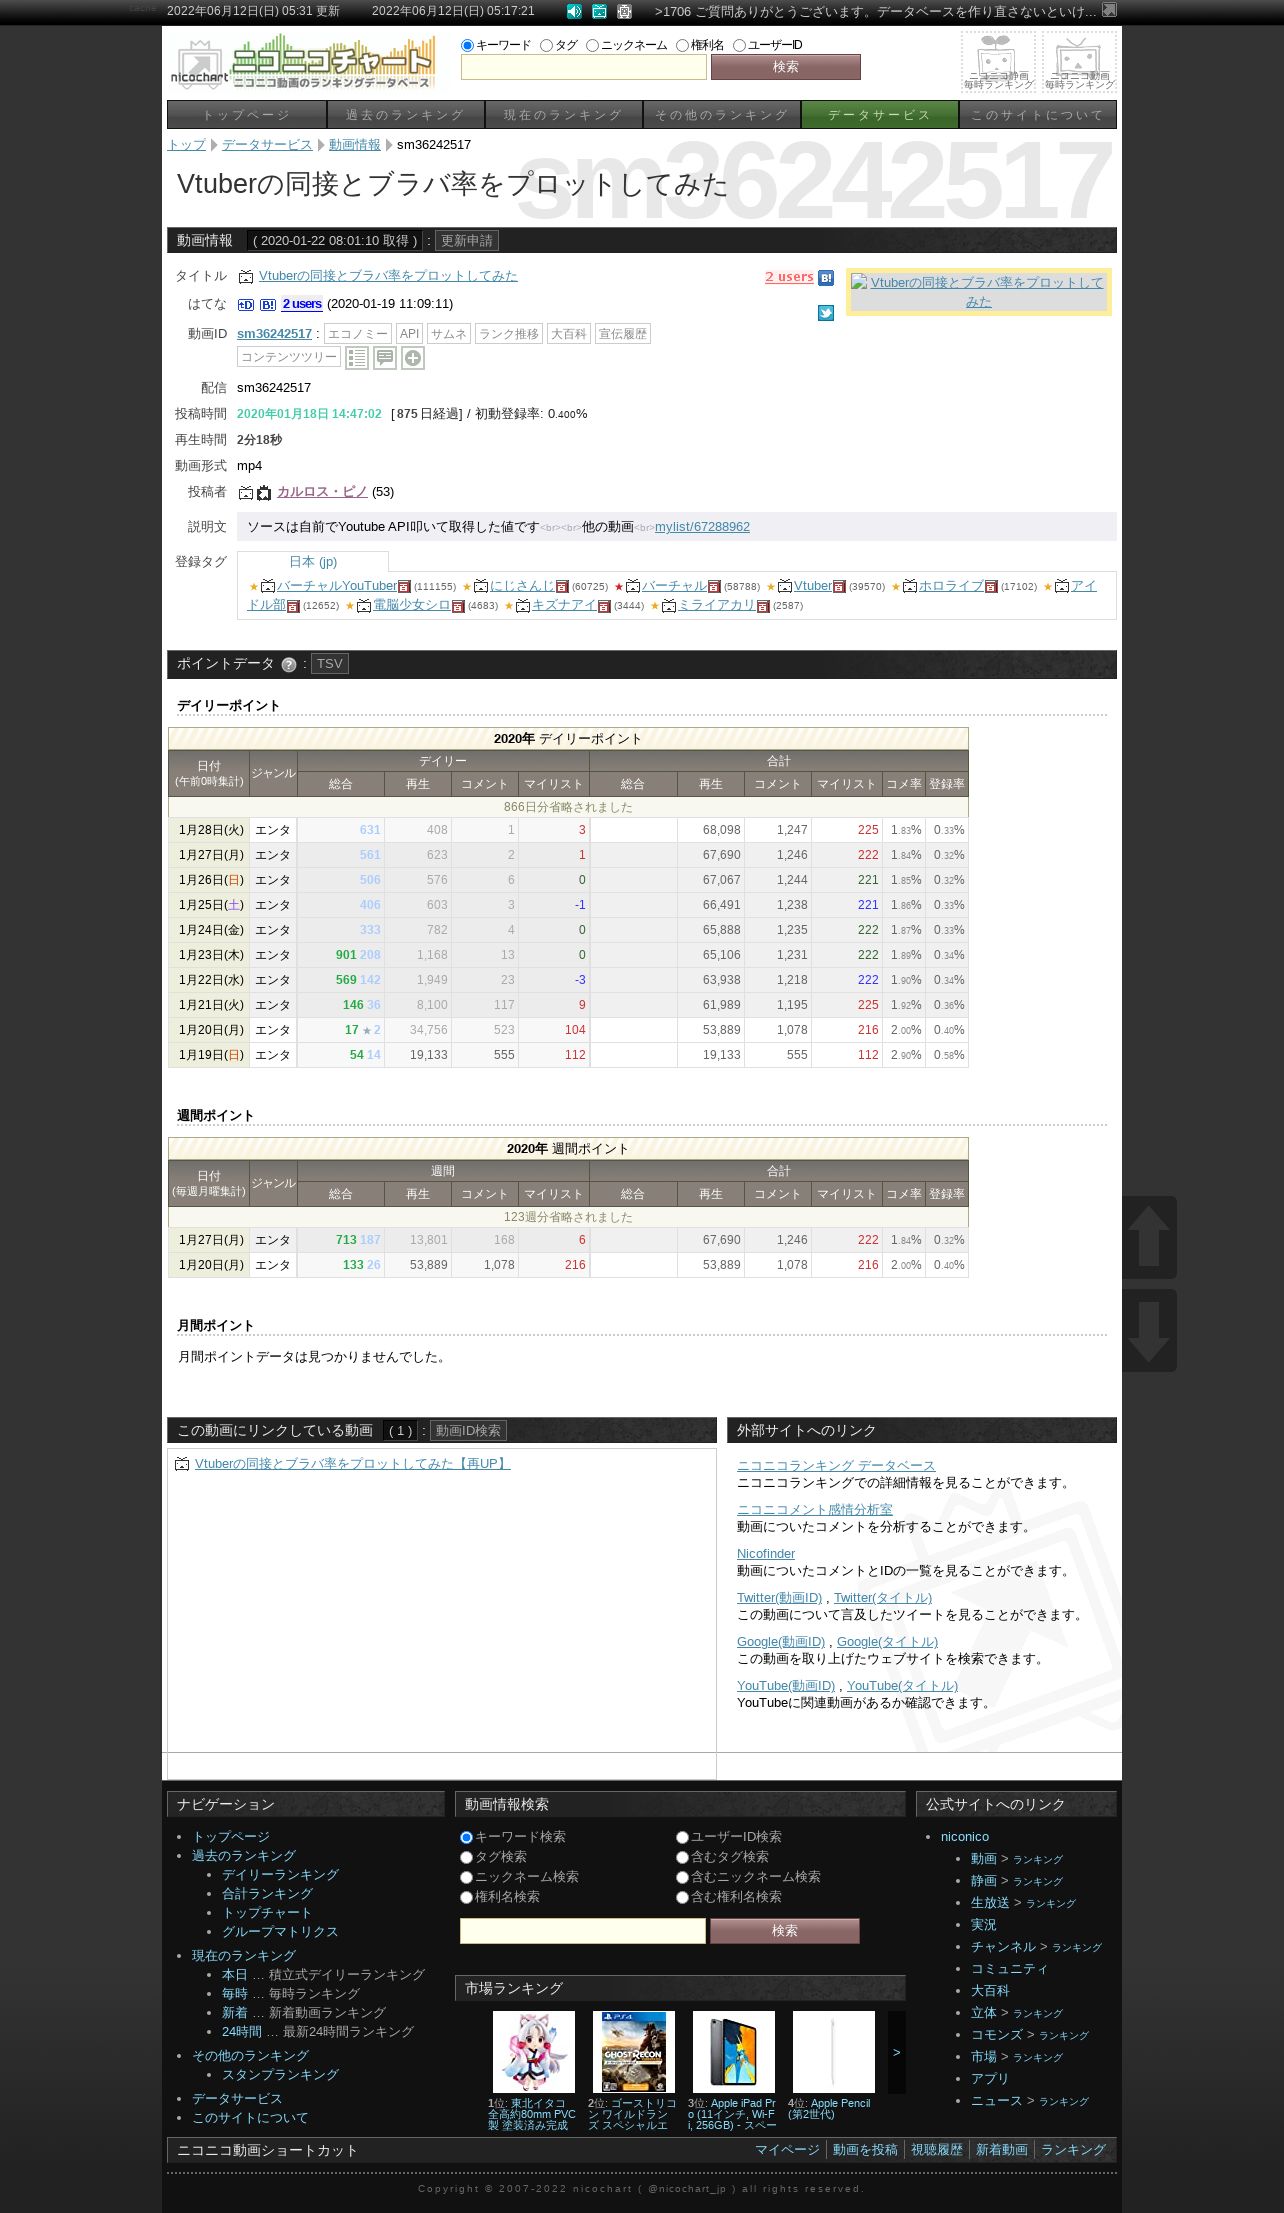Viewport: 1284px width, 2213px height.
Task: Click the Twitter bird share icon
Action: (x=826, y=313)
